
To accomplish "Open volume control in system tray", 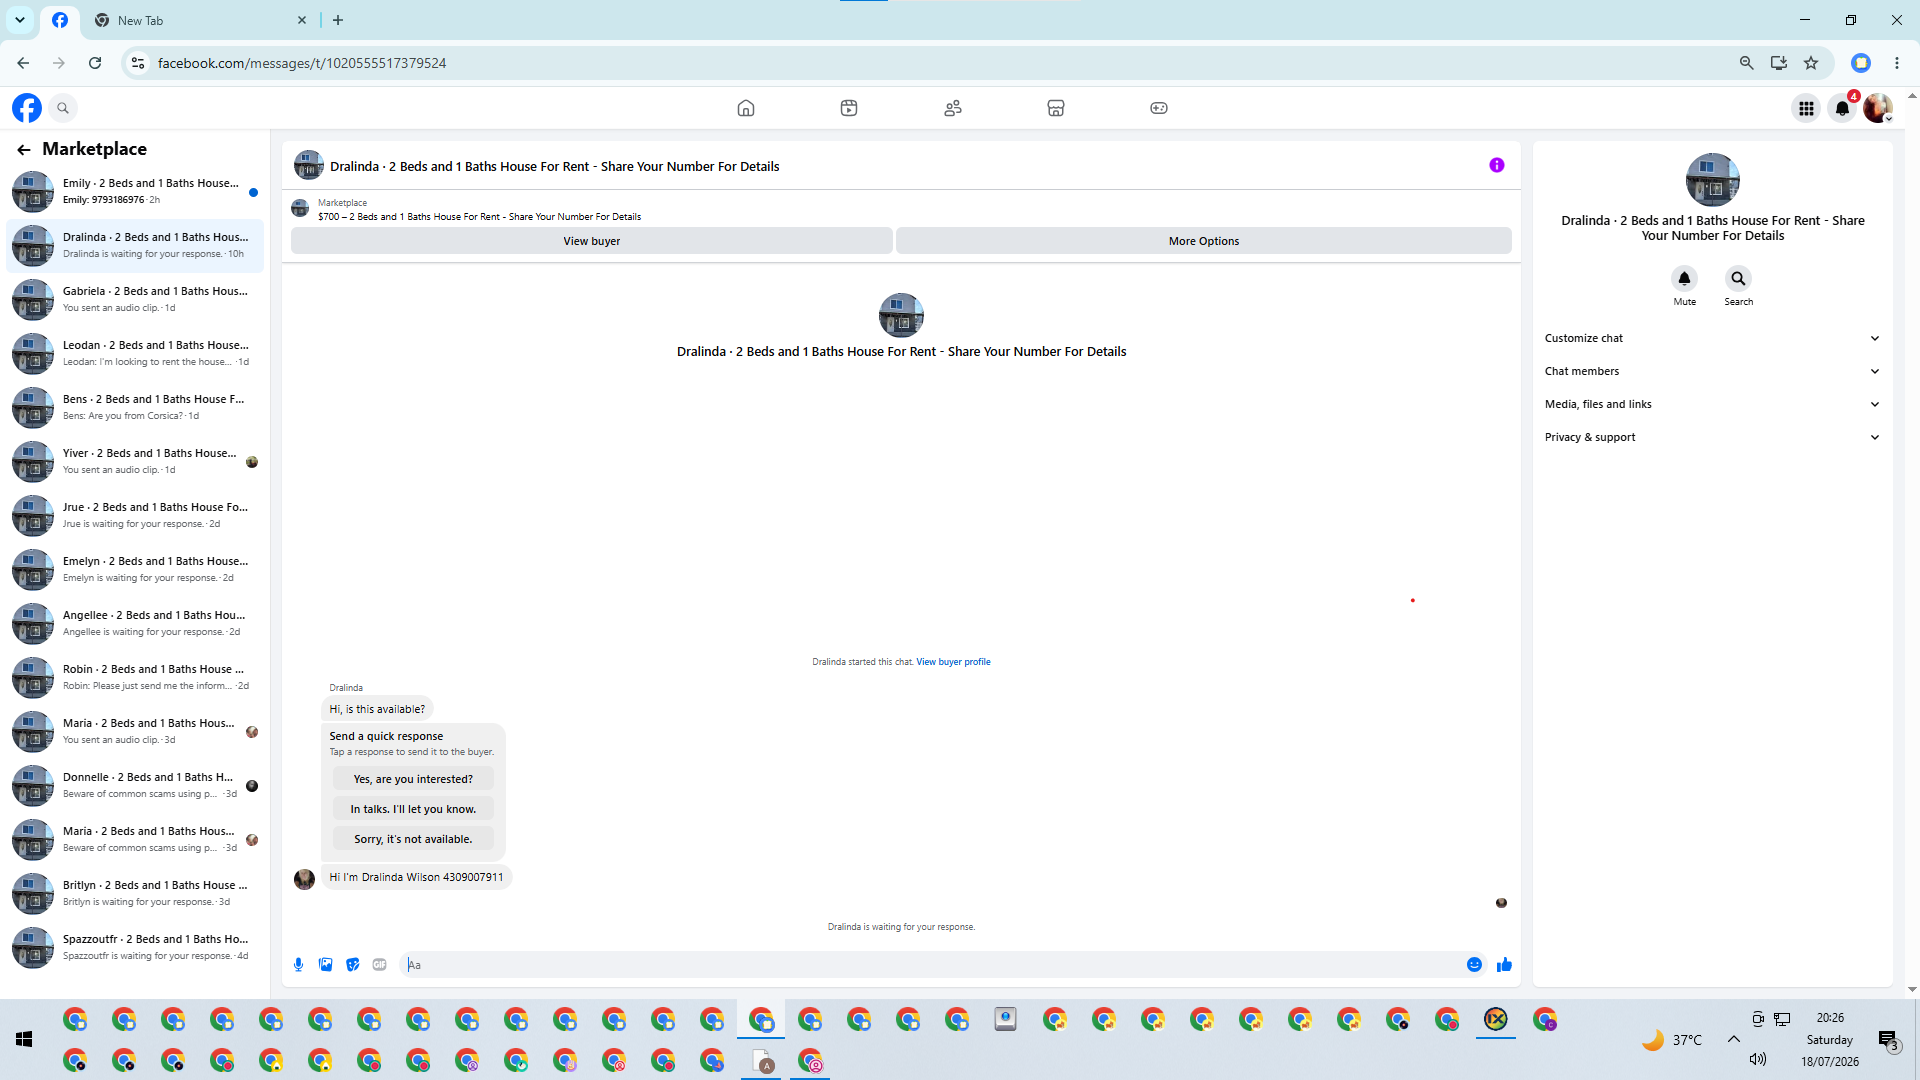I will point(1758,1059).
